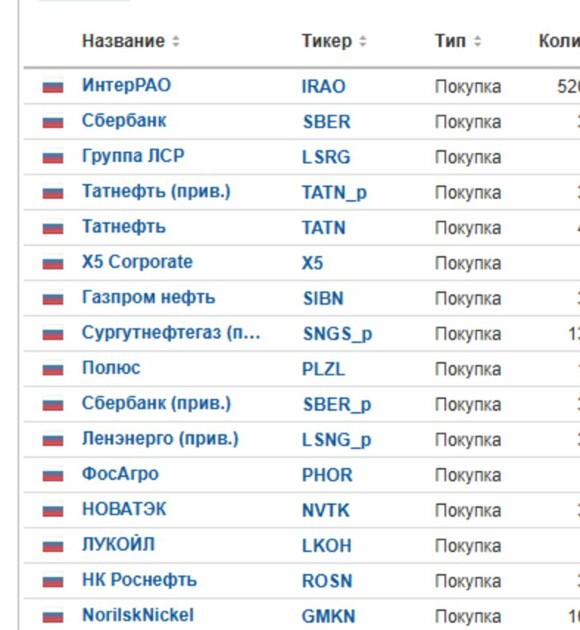
Task: Click the flag icon beside Сбербанк
Action: point(53,122)
